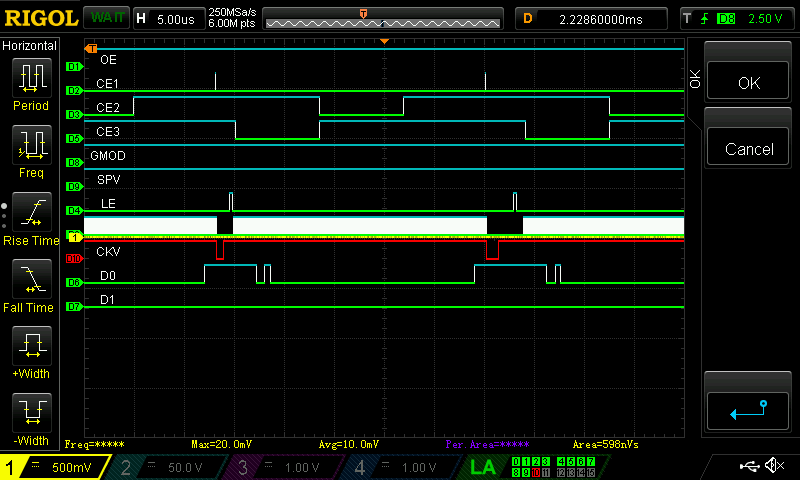Image resolution: width=800 pixels, height=480 pixels.
Task: Select the Freq measurement icon
Action: tap(30, 144)
